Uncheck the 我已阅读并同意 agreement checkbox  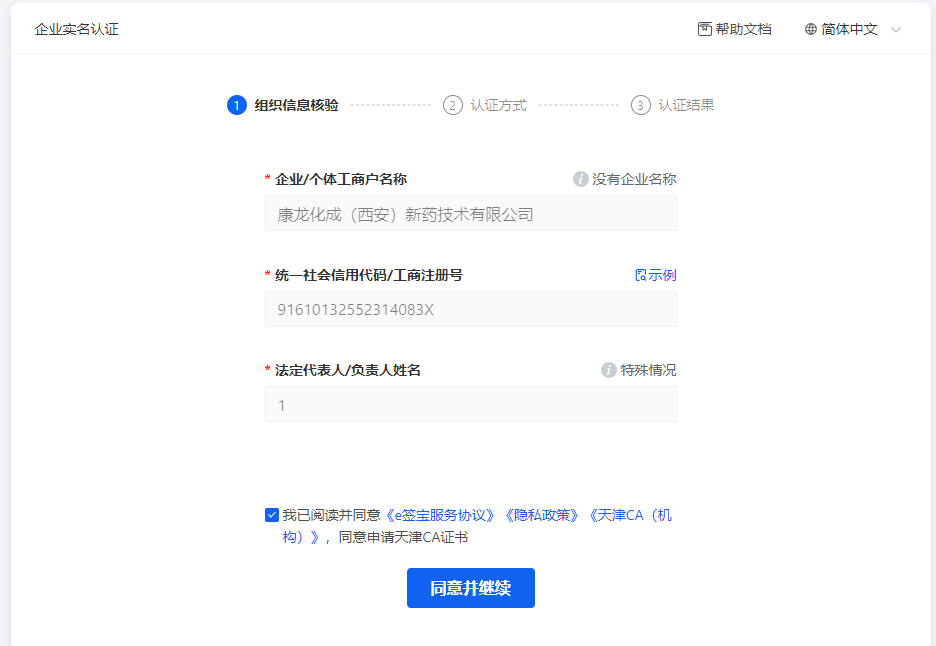pos(272,515)
